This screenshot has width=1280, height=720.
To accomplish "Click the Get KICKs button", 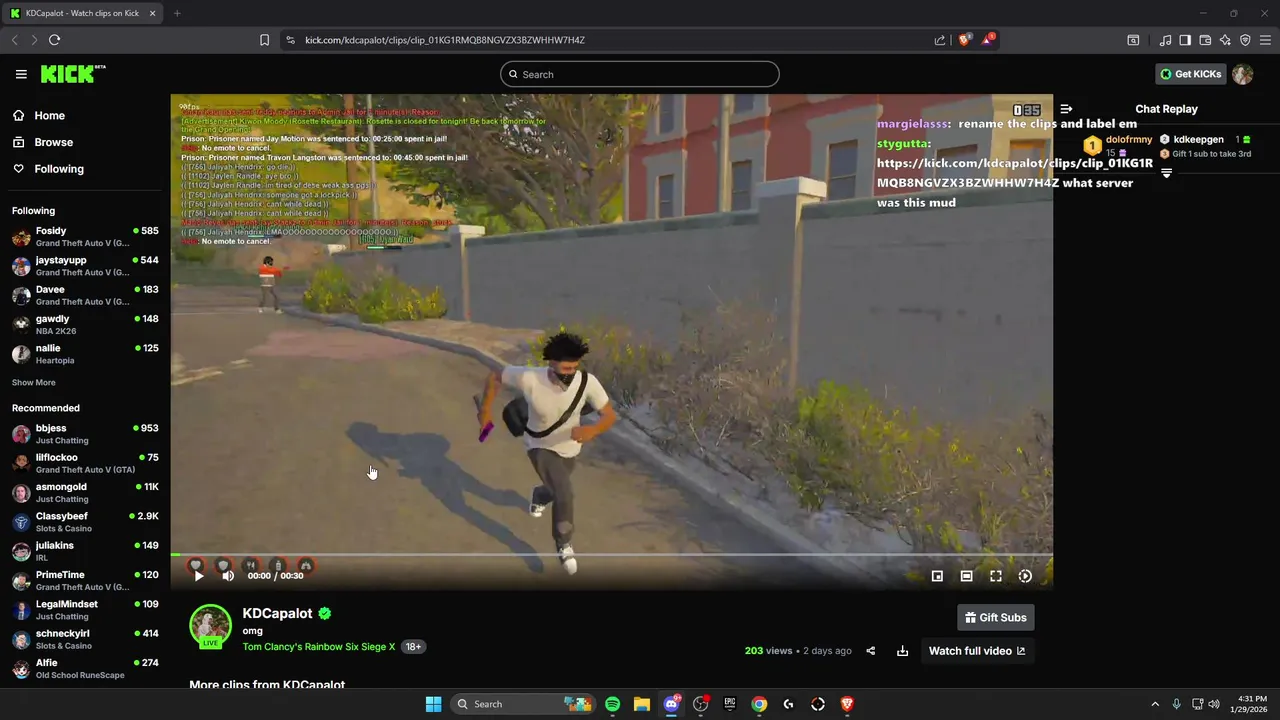I will click(x=1190, y=74).
